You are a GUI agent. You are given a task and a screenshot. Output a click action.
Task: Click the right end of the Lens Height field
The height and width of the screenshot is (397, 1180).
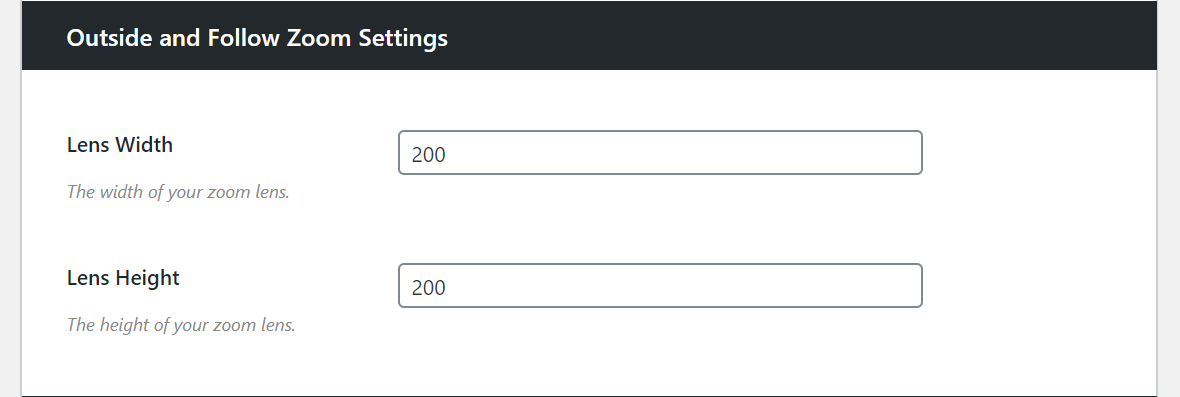pos(907,286)
